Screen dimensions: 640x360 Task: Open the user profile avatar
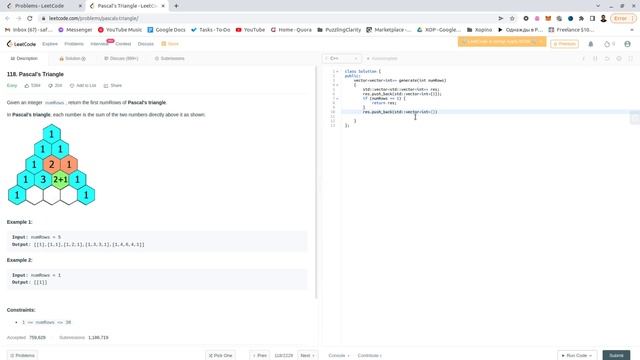tap(627, 44)
